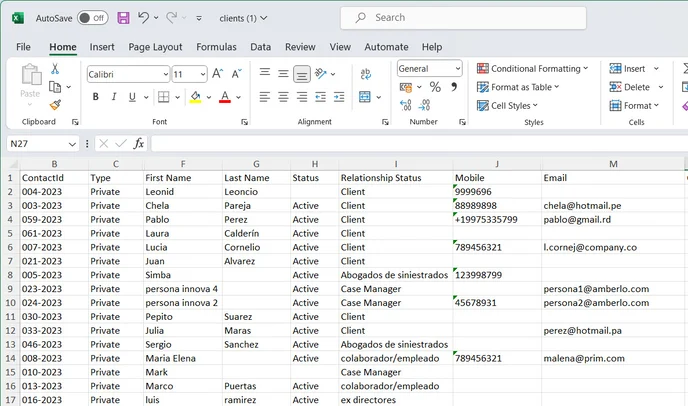
Task: Apply Percent Style
Action: (x=435, y=87)
